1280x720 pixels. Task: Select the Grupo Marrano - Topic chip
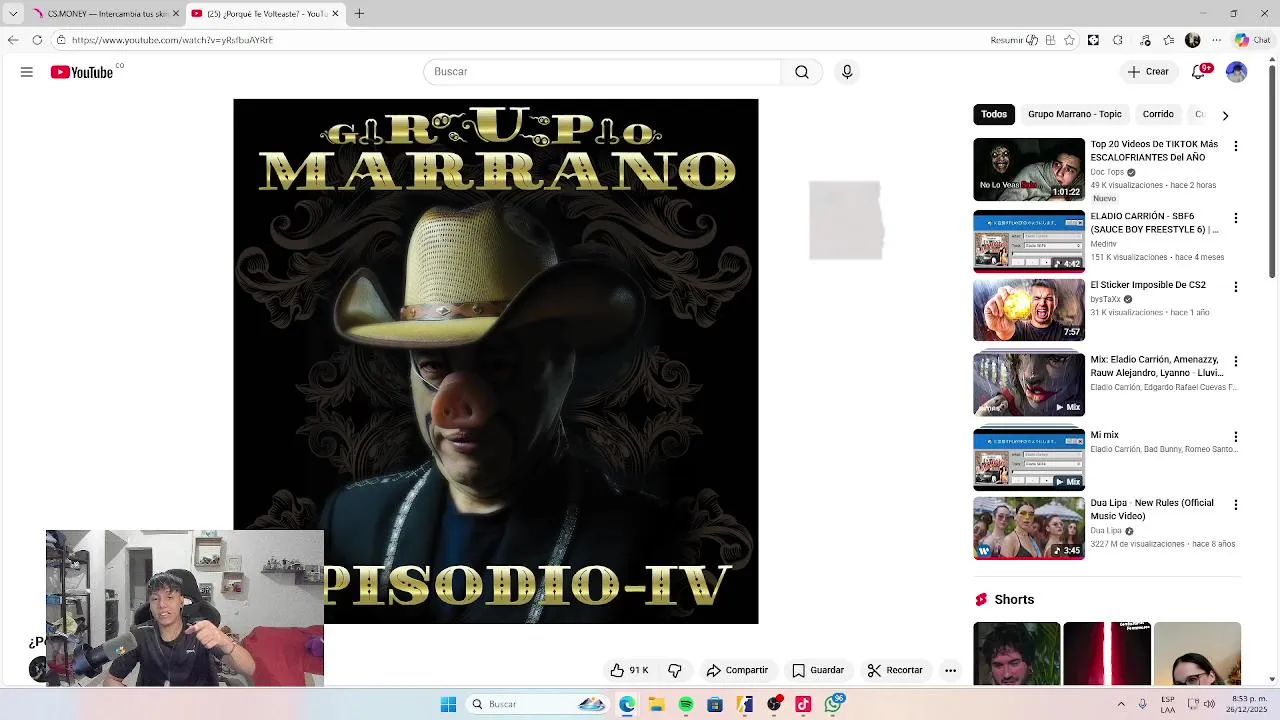click(x=1075, y=114)
